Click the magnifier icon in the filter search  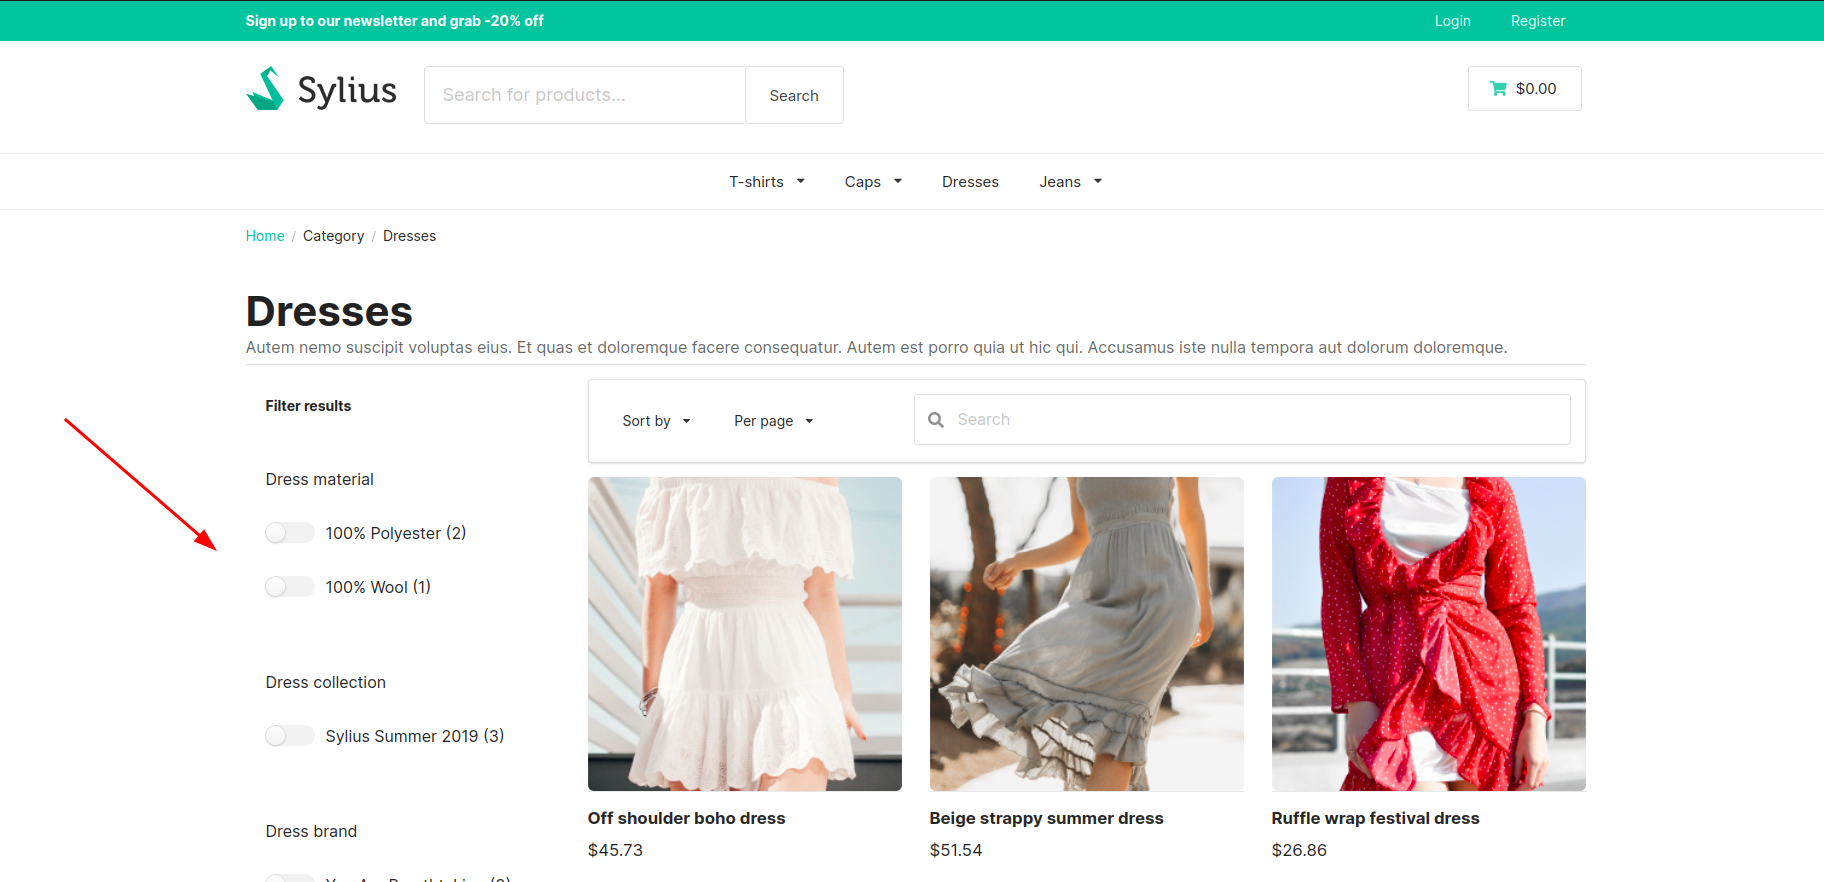point(936,420)
